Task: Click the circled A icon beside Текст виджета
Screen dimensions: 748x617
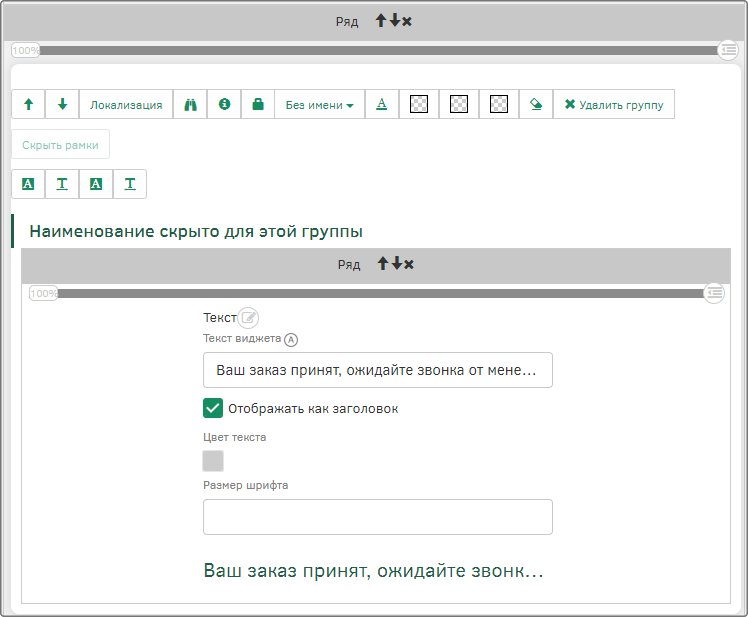Action: coord(291,340)
